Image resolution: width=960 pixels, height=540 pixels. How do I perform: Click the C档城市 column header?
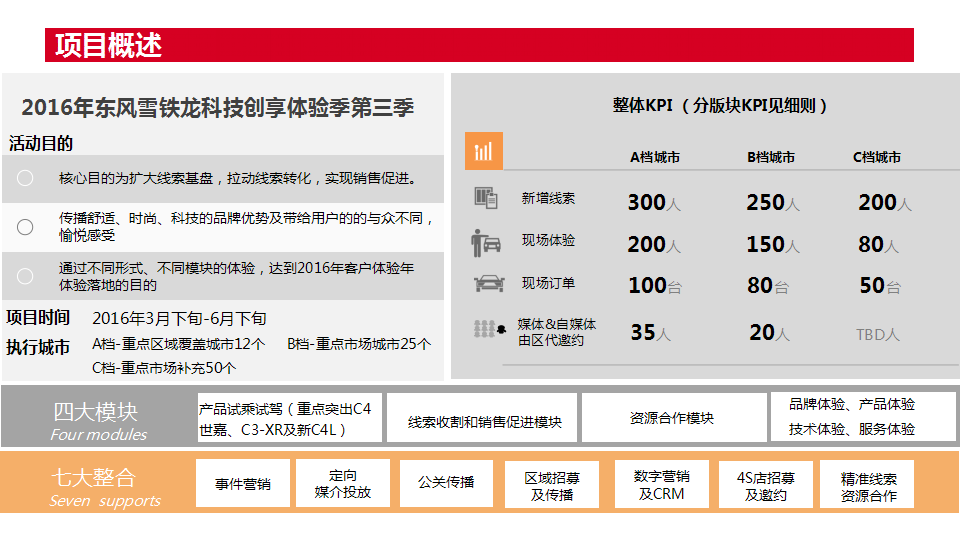(x=877, y=157)
